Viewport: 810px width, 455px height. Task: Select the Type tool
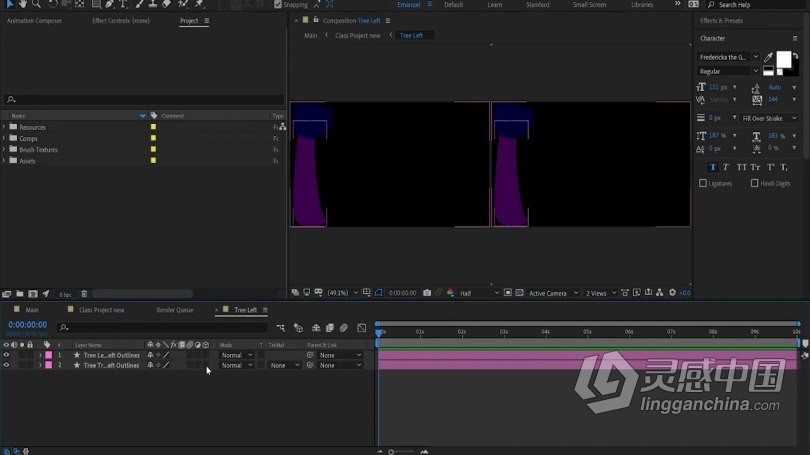123,4
